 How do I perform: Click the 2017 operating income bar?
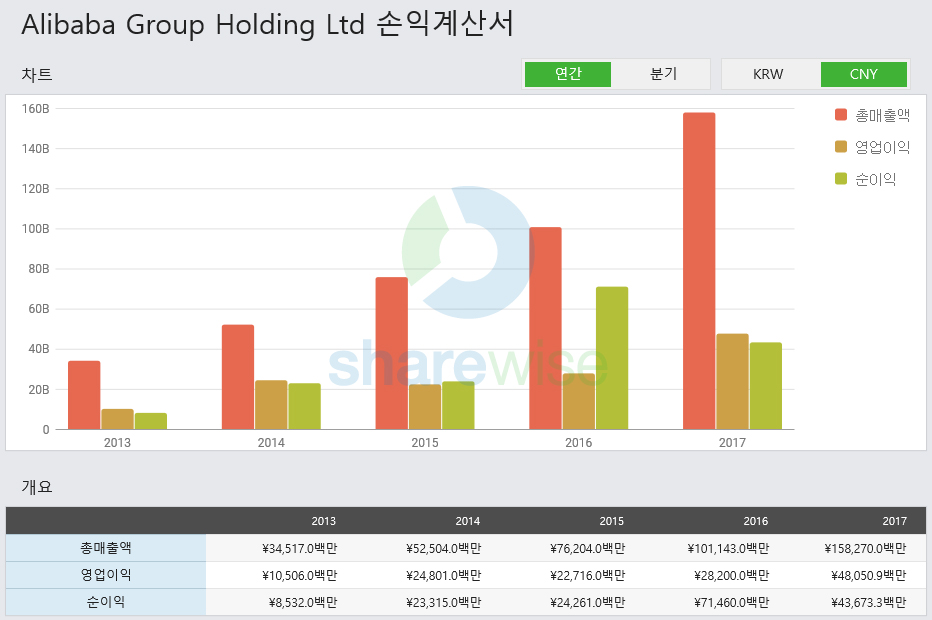pyautogui.click(x=732, y=382)
